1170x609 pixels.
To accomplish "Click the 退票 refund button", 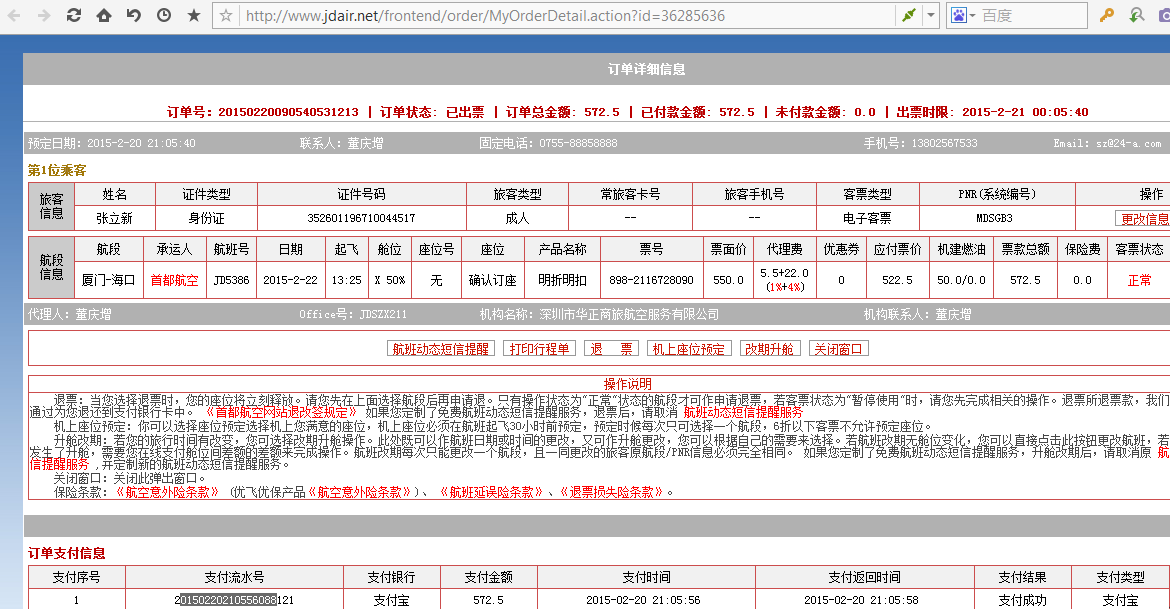I will [x=612, y=349].
